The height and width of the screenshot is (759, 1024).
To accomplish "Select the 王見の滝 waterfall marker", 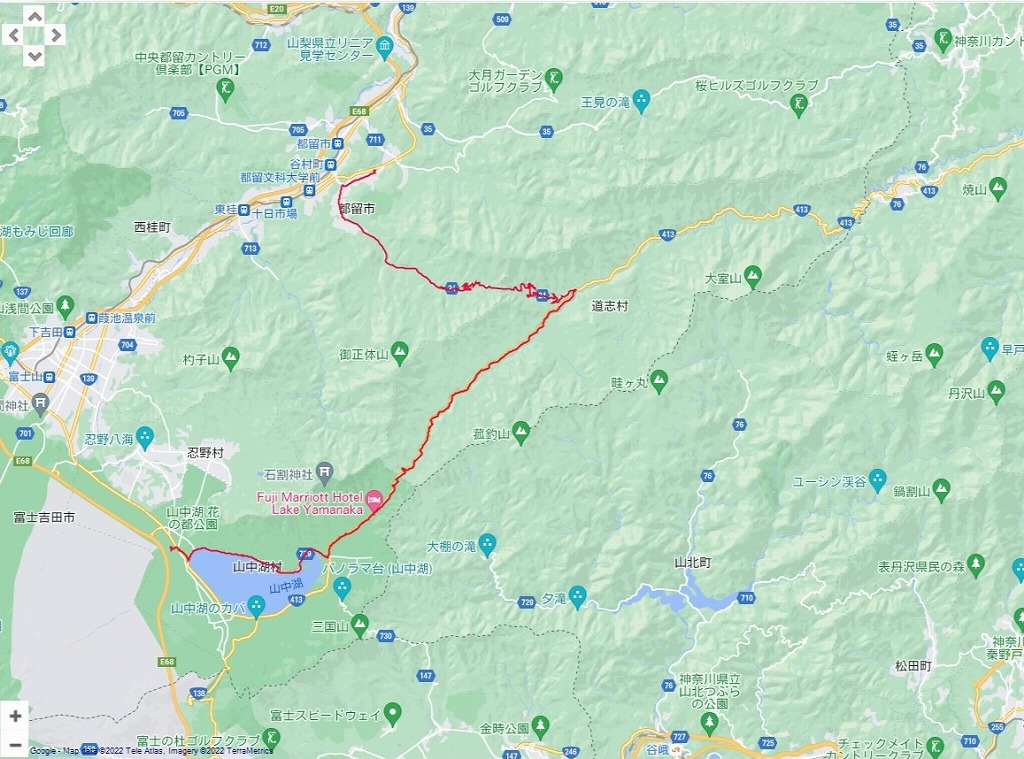I will [642, 101].
